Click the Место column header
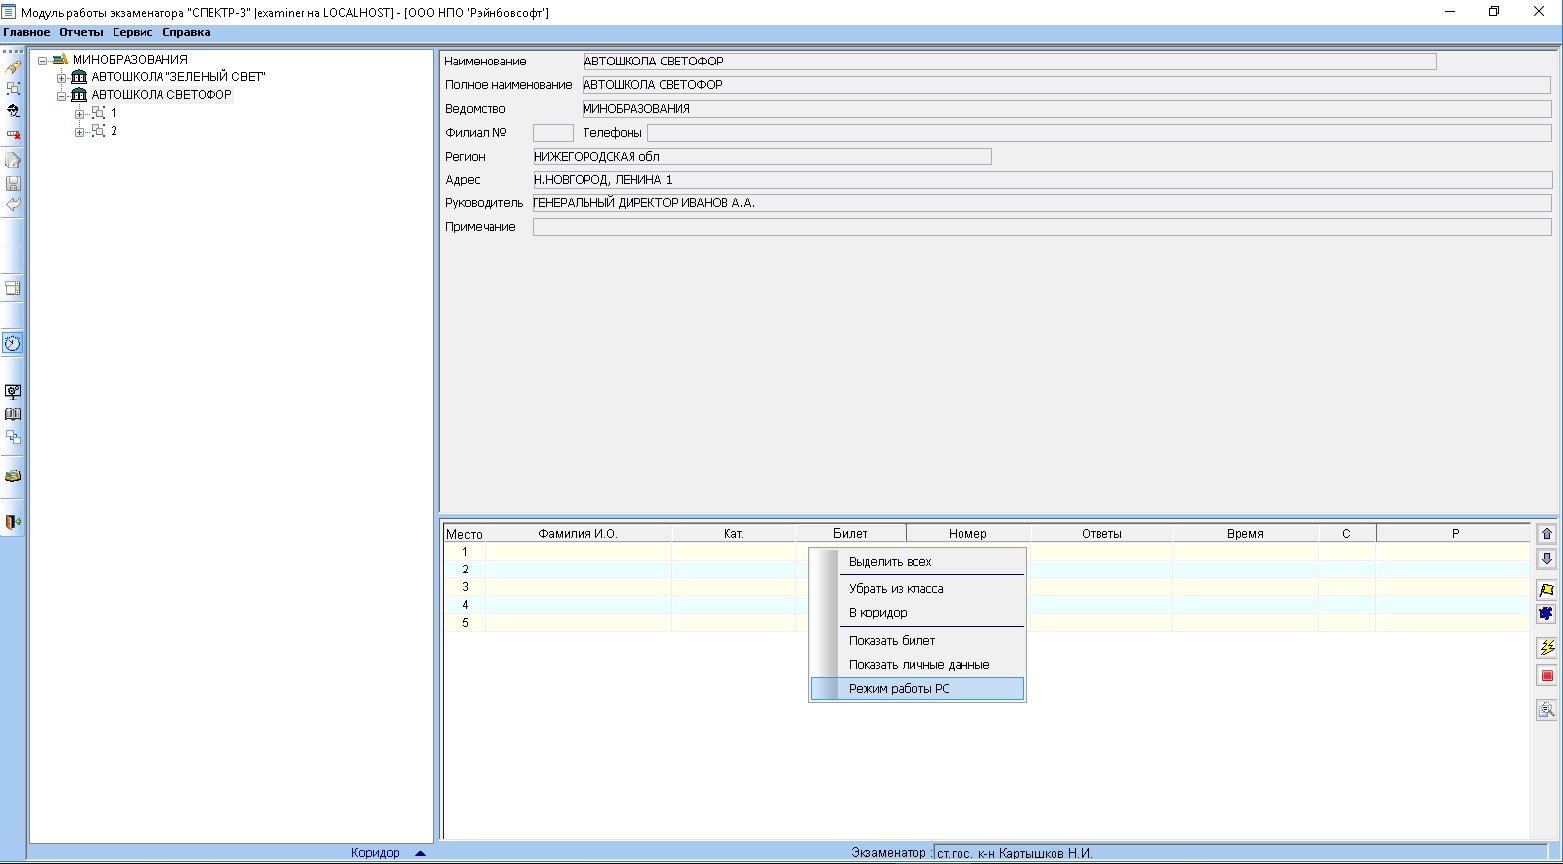 464,534
